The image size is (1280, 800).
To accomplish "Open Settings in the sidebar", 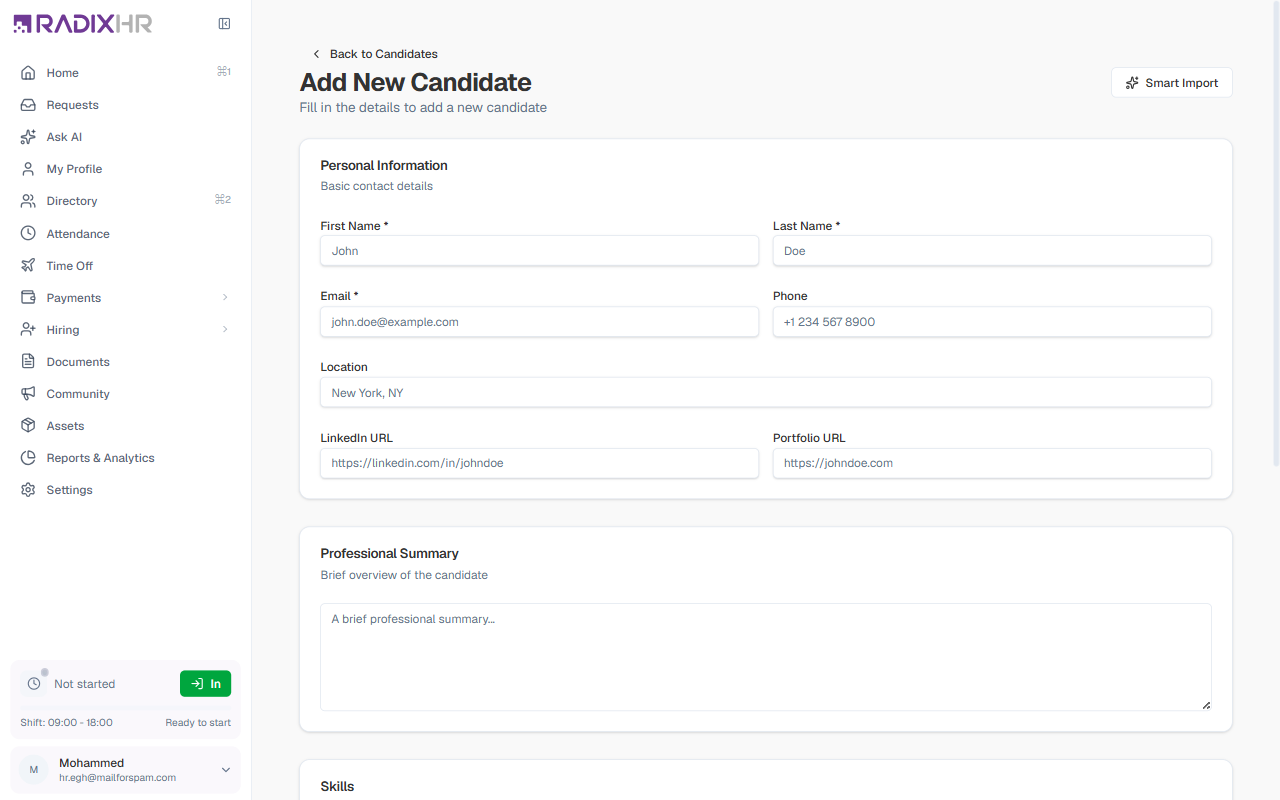I will (125, 490).
